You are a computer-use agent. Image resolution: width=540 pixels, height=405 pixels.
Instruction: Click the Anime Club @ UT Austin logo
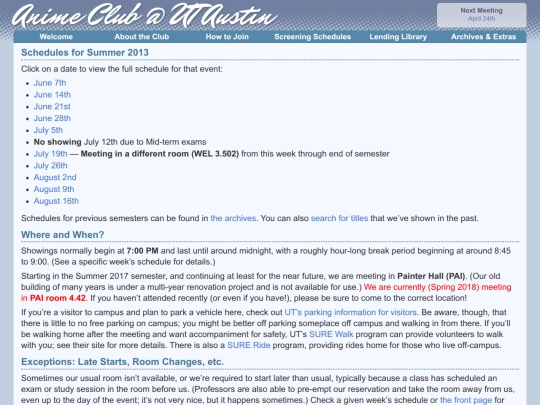click(144, 16)
